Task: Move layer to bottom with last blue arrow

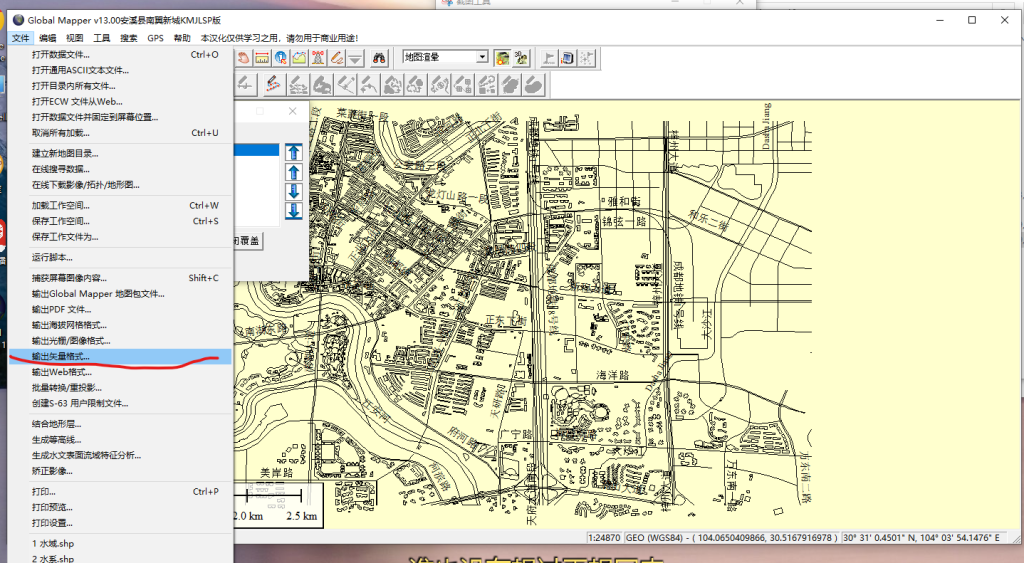Action: [x=294, y=211]
